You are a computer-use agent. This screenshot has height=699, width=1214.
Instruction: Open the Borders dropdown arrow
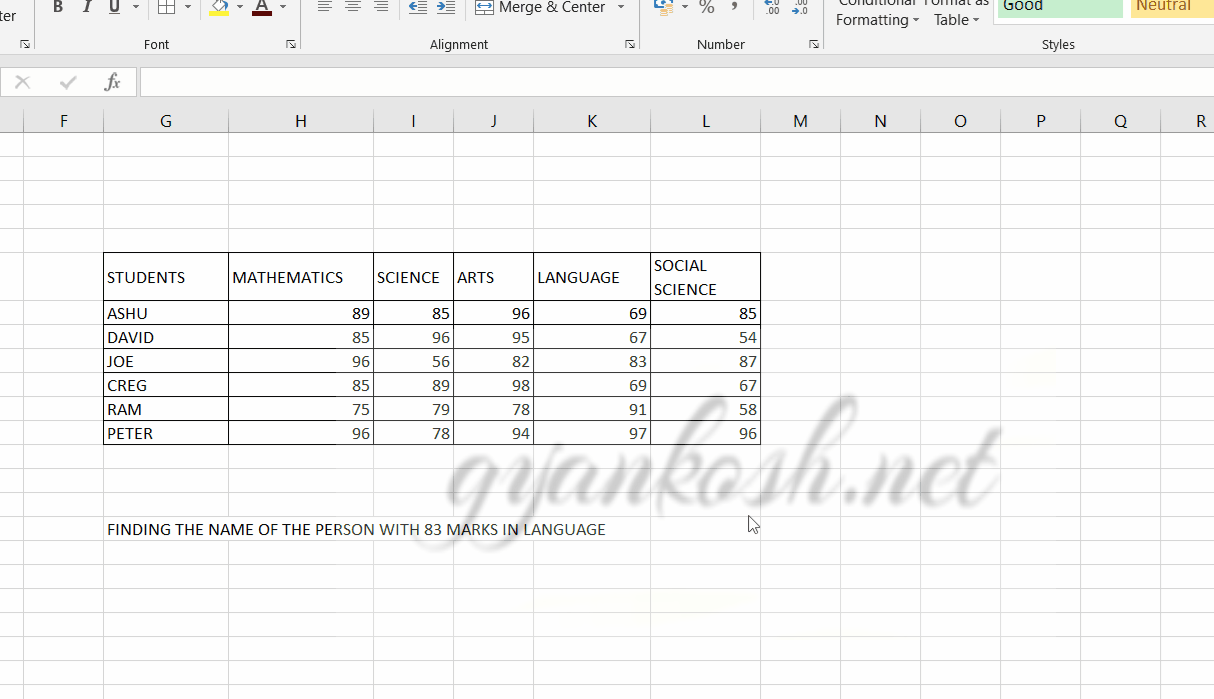point(188,7)
